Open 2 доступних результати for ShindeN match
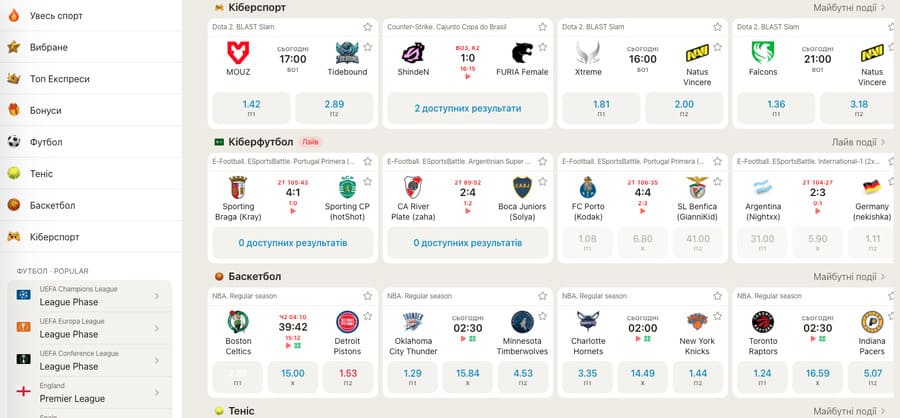Image resolution: width=900 pixels, height=418 pixels. (467, 108)
